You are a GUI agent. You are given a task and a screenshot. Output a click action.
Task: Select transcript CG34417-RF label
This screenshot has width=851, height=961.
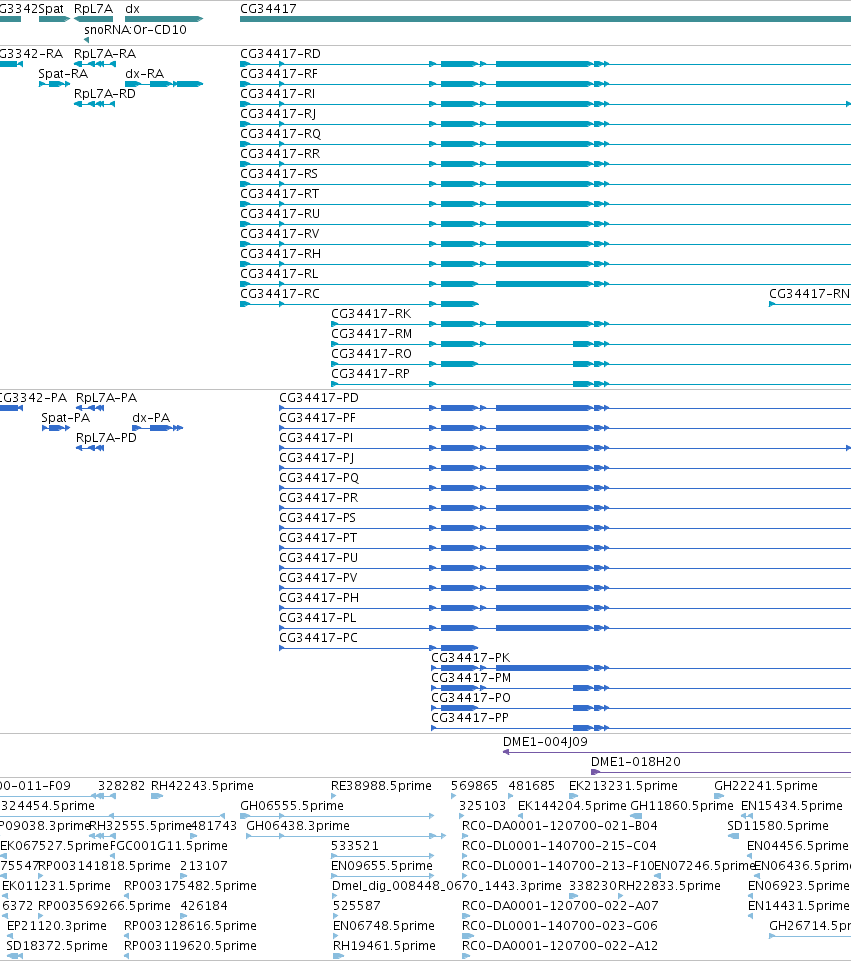pos(279,74)
